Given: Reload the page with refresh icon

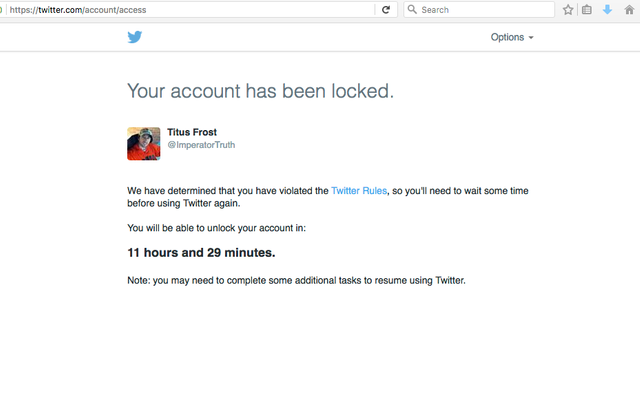Looking at the screenshot, I should click(386, 10).
